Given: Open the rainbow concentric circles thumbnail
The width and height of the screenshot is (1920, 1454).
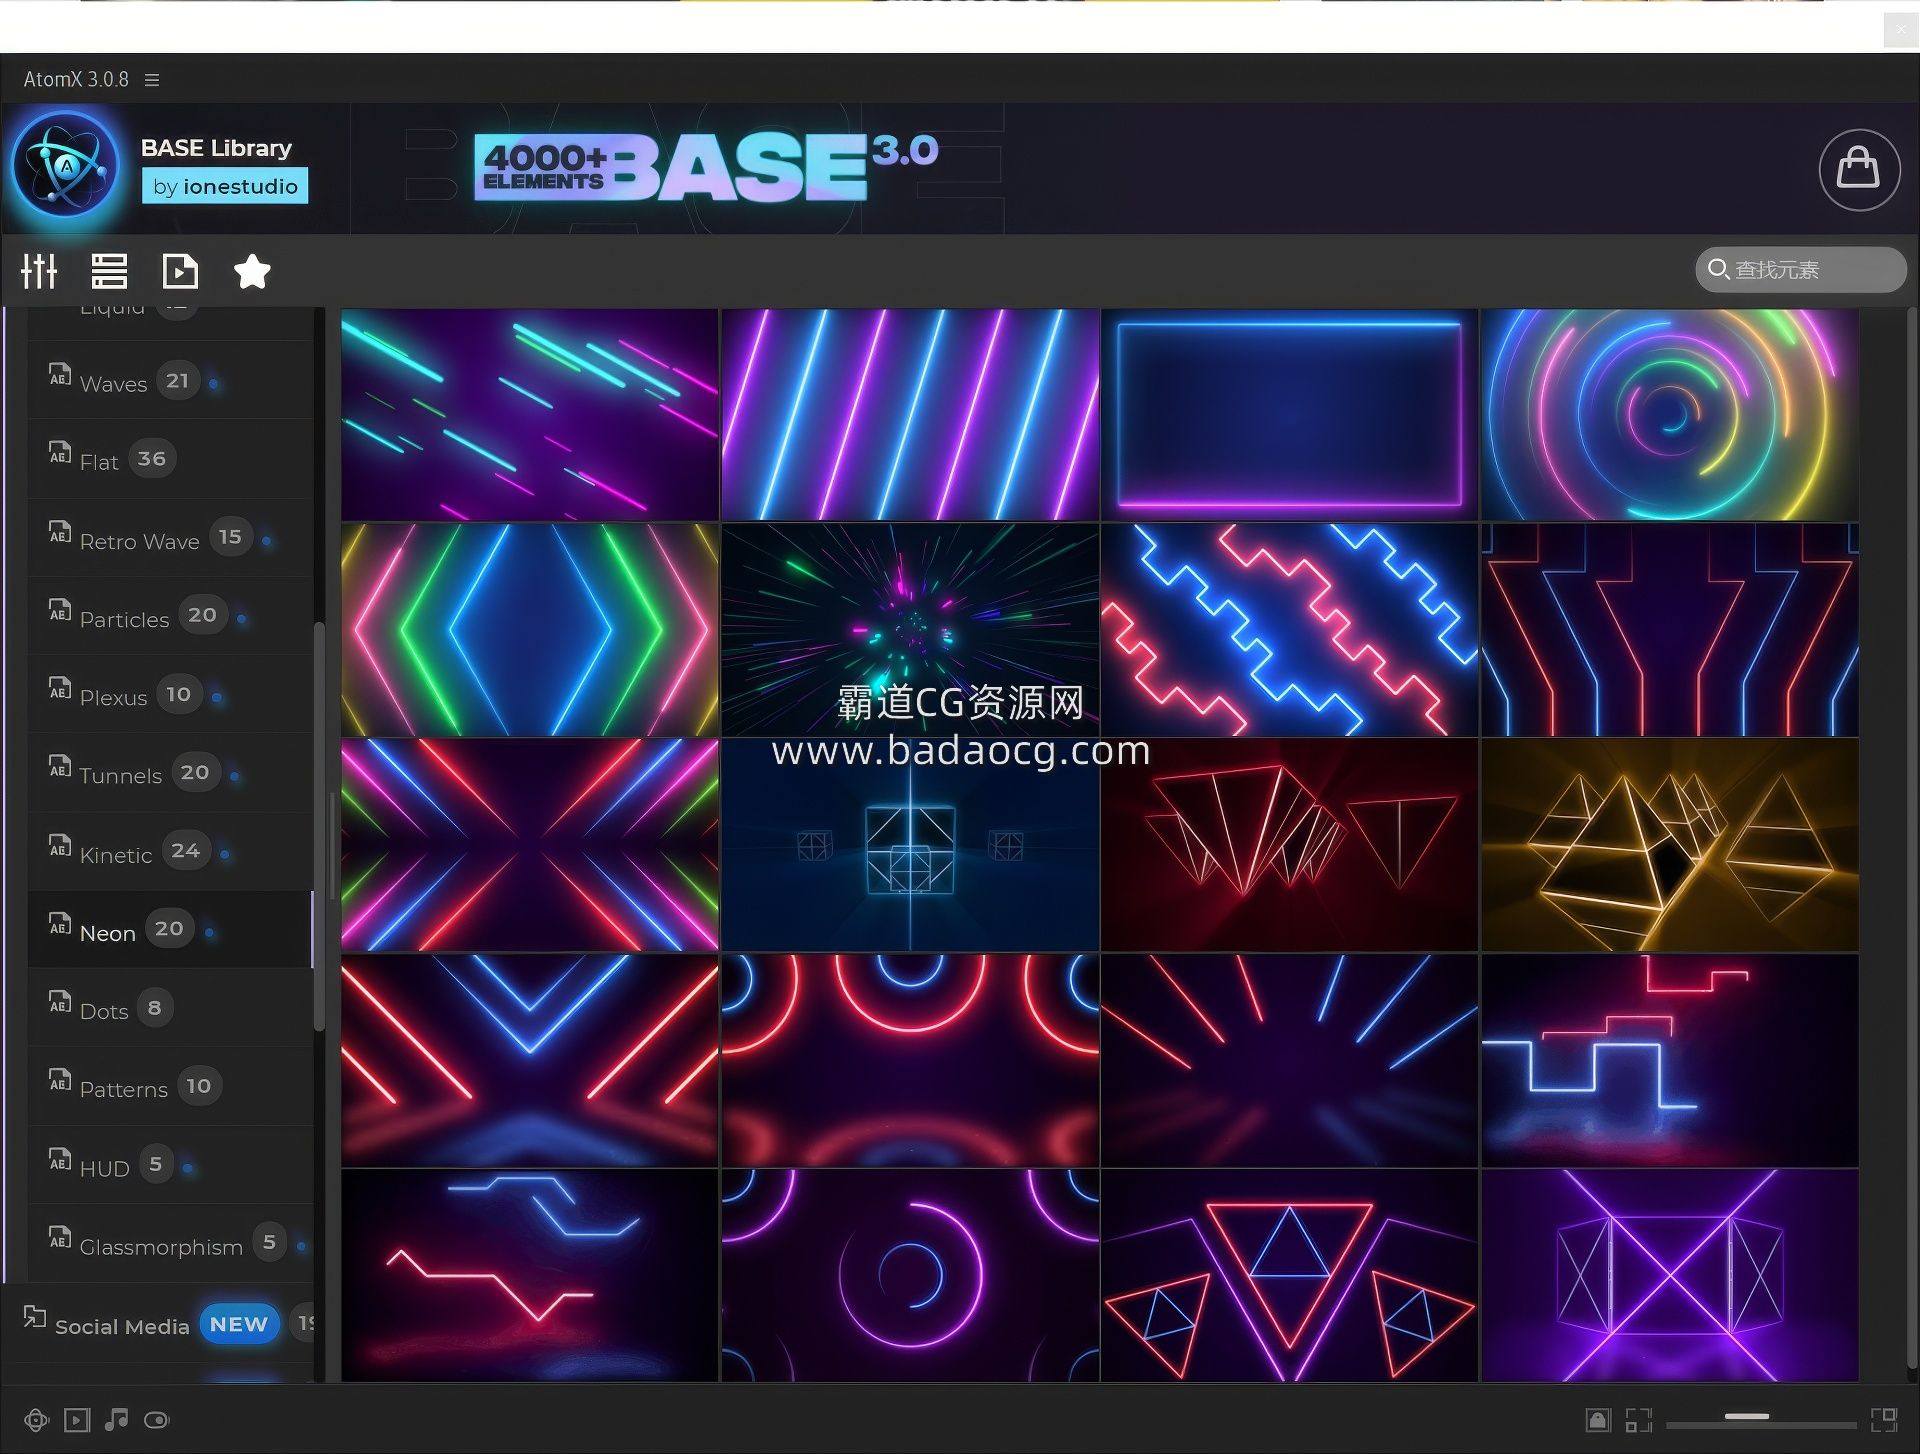Looking at the screenshot, I should [x=1670, y=414].
